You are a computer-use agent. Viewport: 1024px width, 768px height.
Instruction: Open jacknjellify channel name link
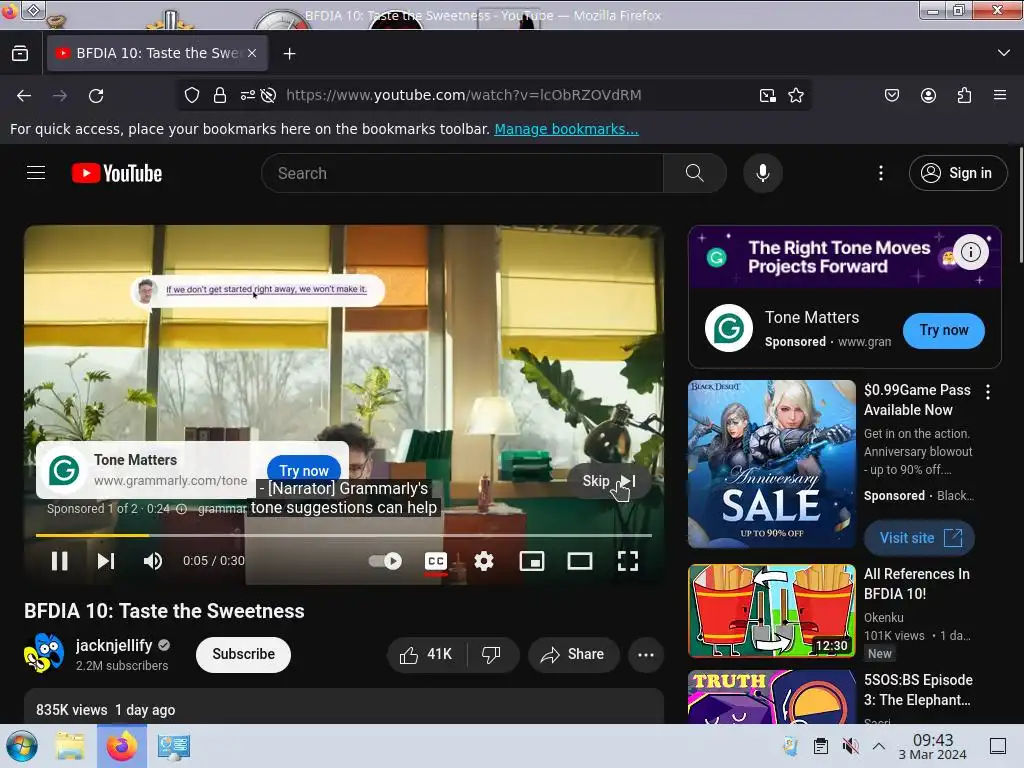[114, 645]
